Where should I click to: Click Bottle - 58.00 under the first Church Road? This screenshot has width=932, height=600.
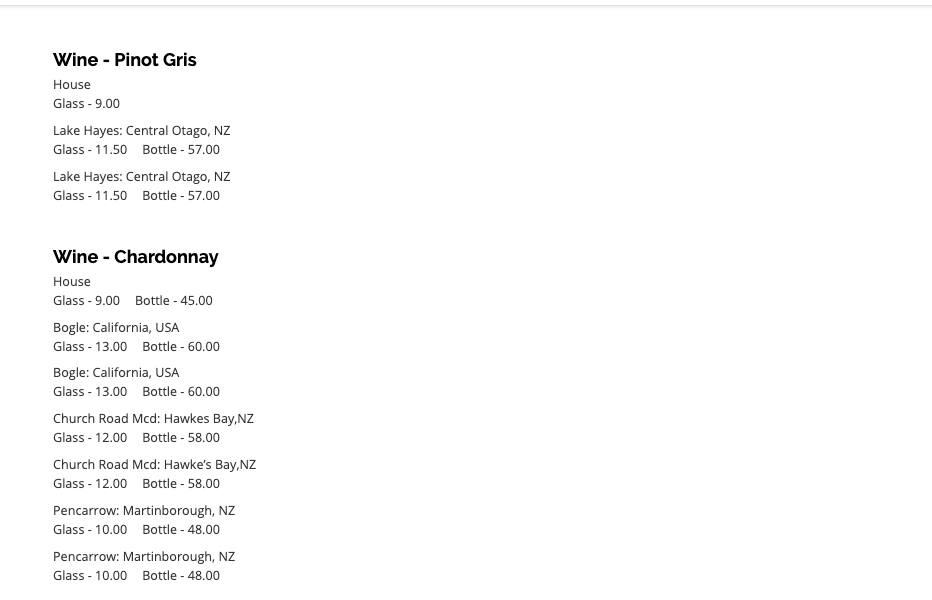pyautogui.click(x=181, y=438)
